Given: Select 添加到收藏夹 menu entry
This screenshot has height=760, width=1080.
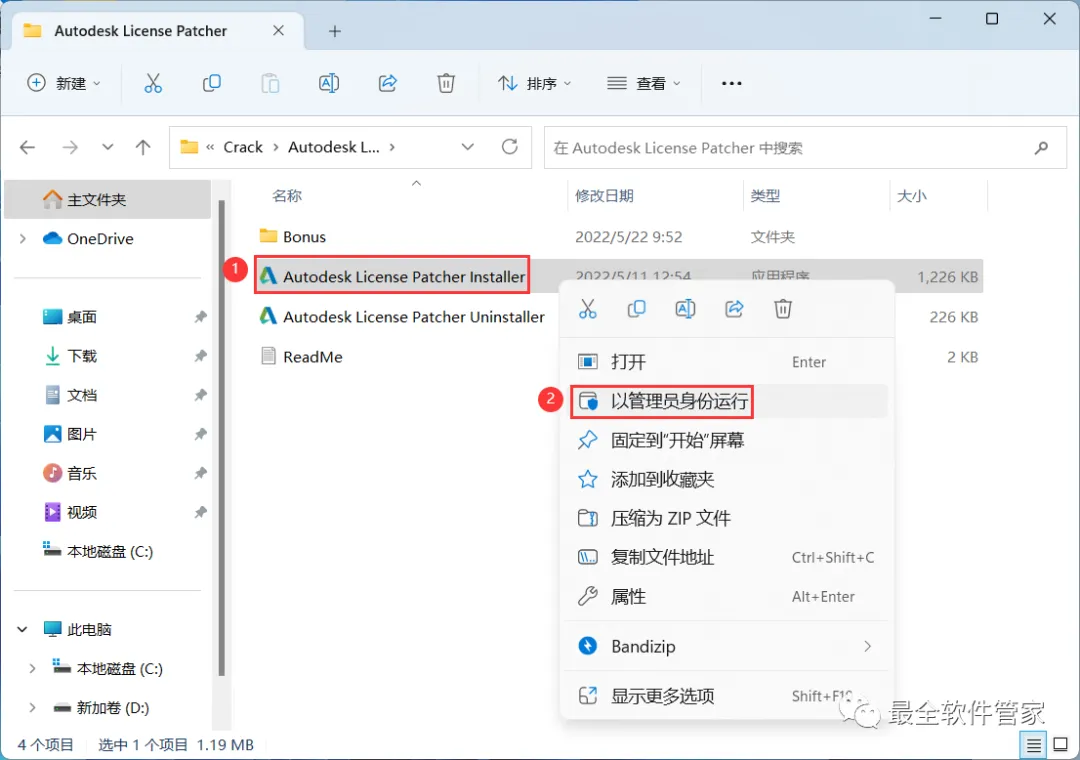Looking at the screenshot, I should point(725,479).
